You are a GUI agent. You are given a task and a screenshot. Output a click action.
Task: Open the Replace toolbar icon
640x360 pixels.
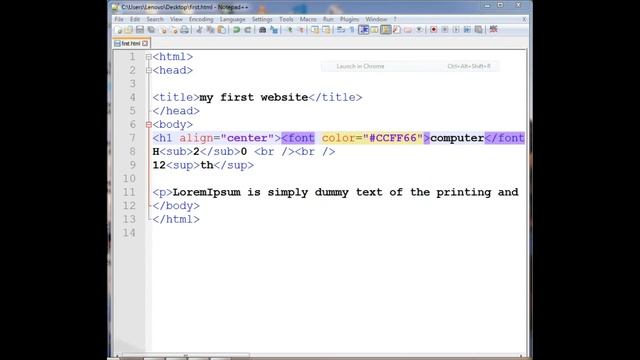[274, 30]
